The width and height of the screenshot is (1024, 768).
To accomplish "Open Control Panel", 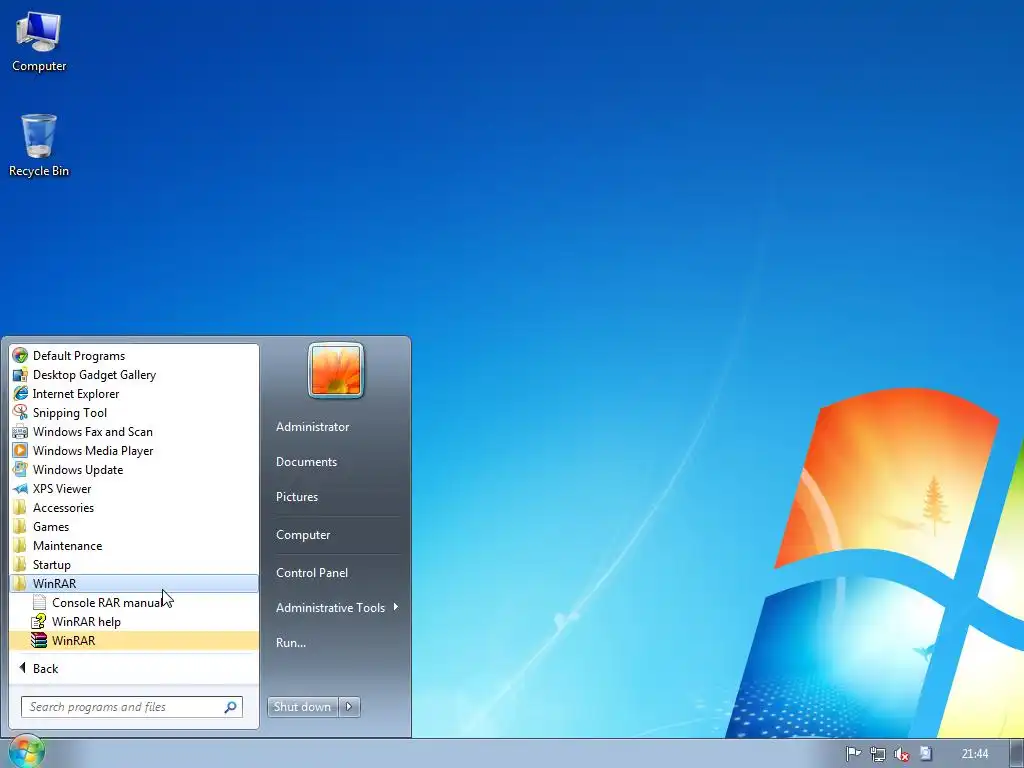I will (x=312, y=572).
